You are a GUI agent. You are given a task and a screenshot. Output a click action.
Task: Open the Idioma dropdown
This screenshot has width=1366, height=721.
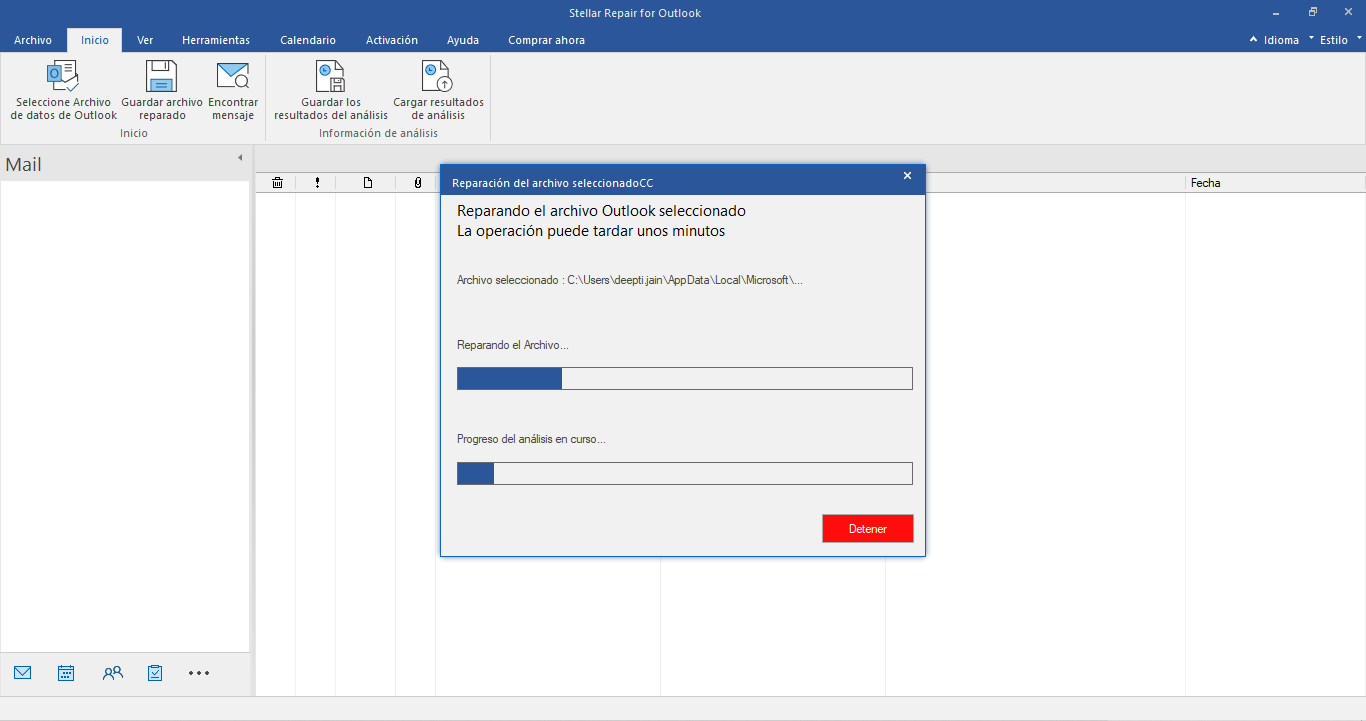[1281, 40]
